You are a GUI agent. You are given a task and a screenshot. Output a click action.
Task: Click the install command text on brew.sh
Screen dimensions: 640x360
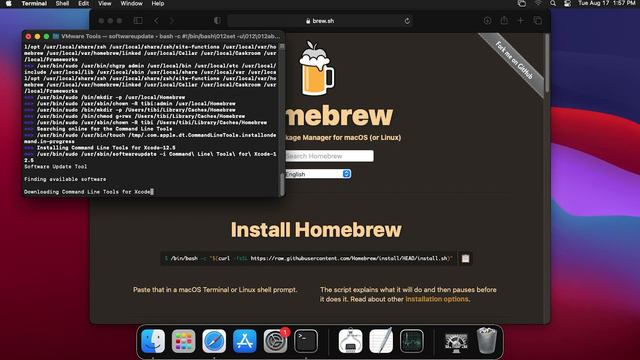coord(309,258)
